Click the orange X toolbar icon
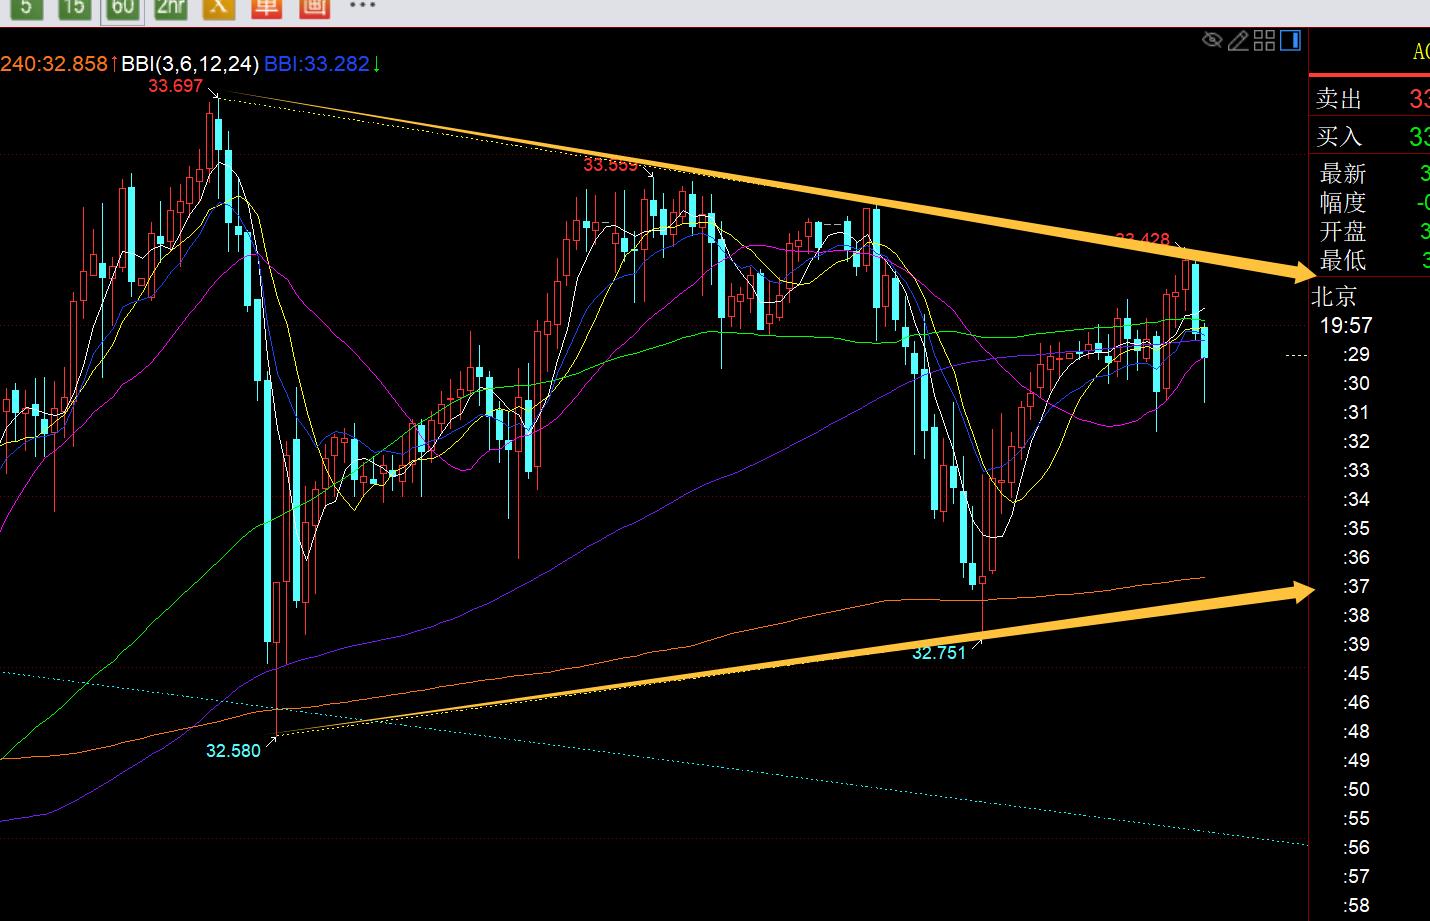The image size is (1430, 921). (x=218, y=8)
